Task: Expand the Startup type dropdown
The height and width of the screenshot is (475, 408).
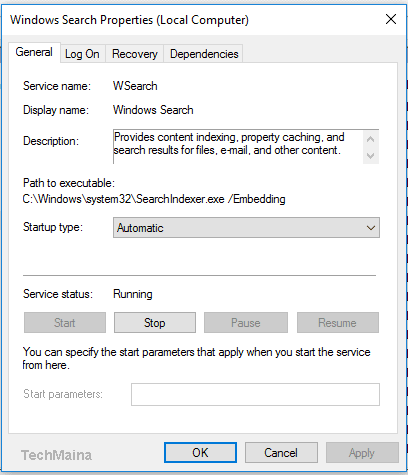Action: pyautogui.click(x=246, y=228)
